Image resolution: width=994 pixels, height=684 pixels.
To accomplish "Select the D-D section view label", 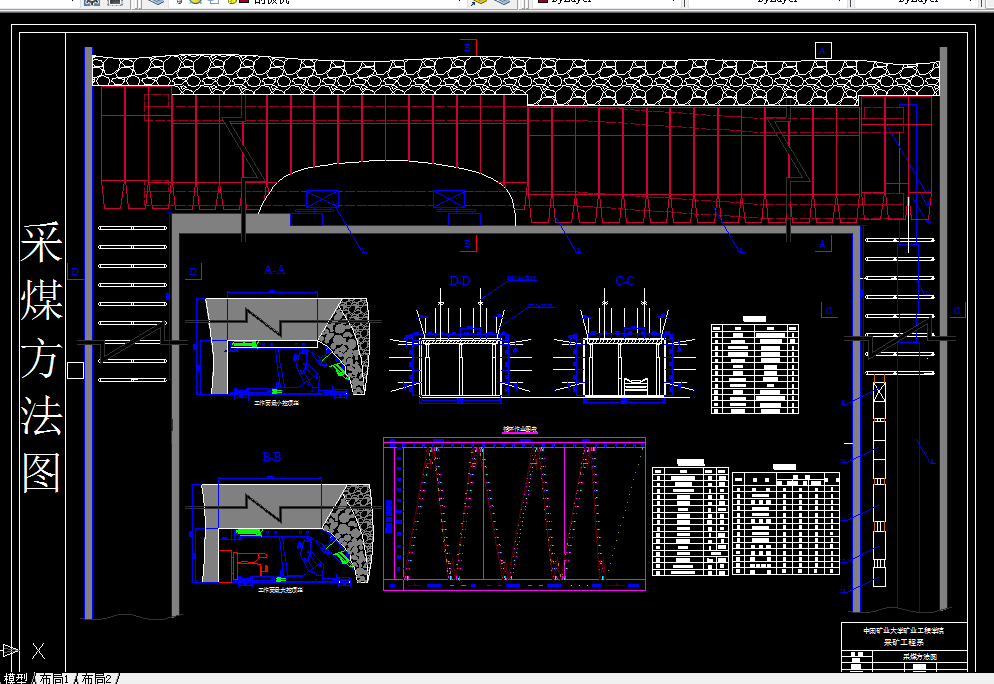I will tap(460, 281).
